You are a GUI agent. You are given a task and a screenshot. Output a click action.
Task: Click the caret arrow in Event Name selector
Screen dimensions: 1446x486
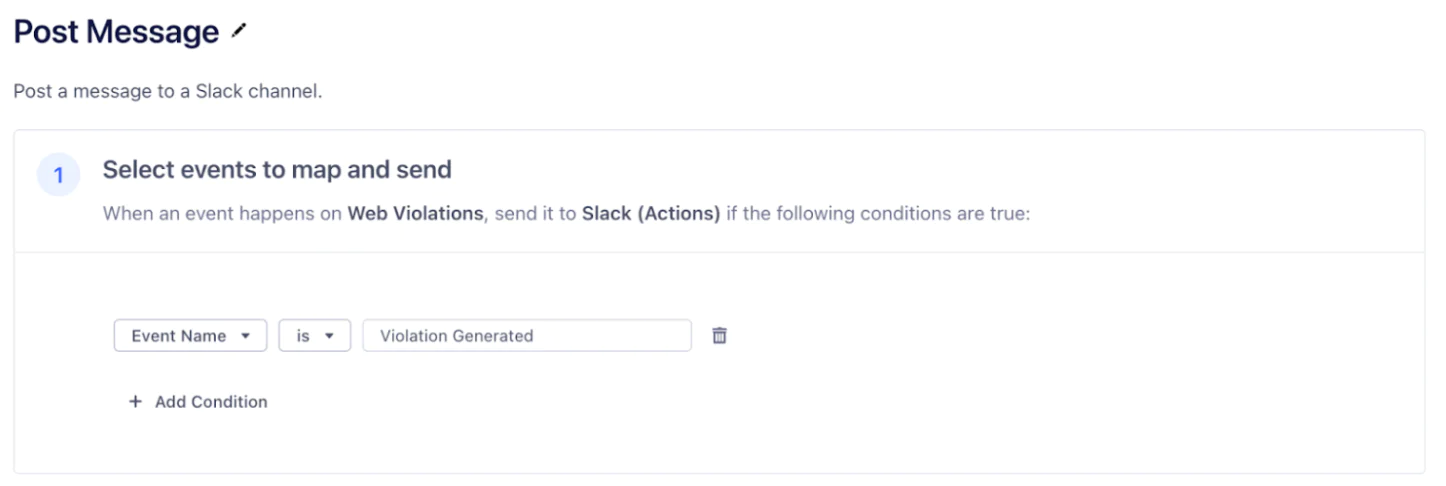coord(246,336)
